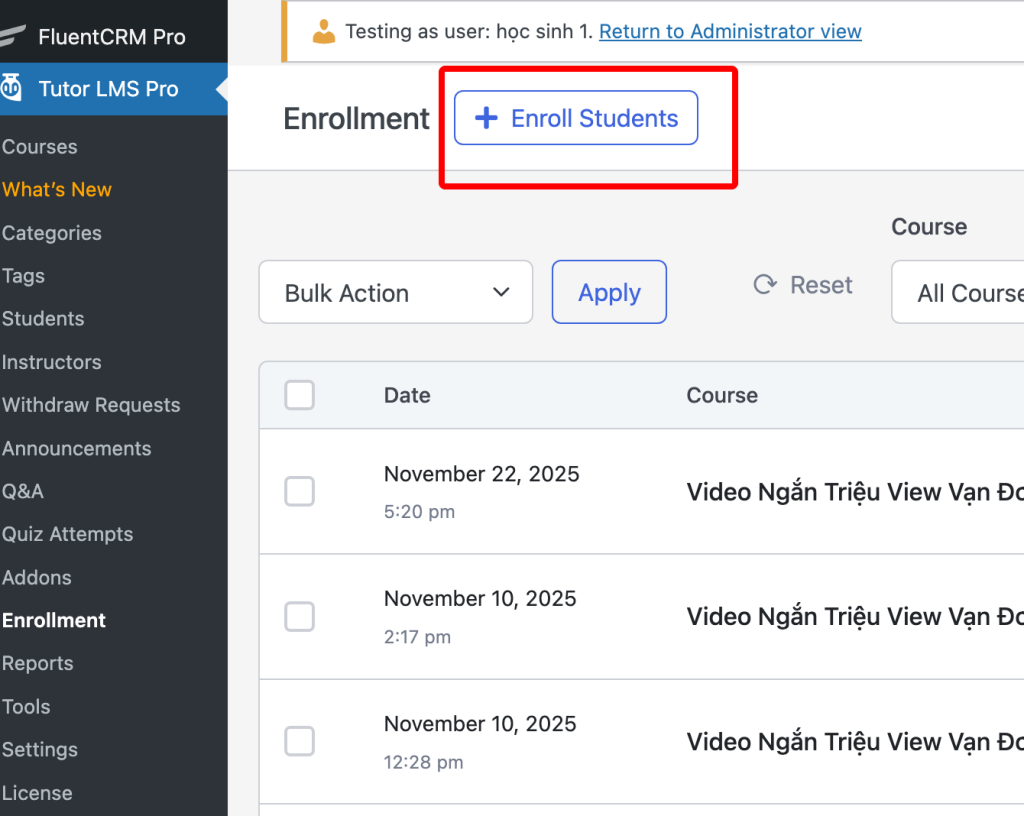Viewport: 1024px width, 816px height.
Task: Go to Students in the sidebar
Action: (43, 319)
